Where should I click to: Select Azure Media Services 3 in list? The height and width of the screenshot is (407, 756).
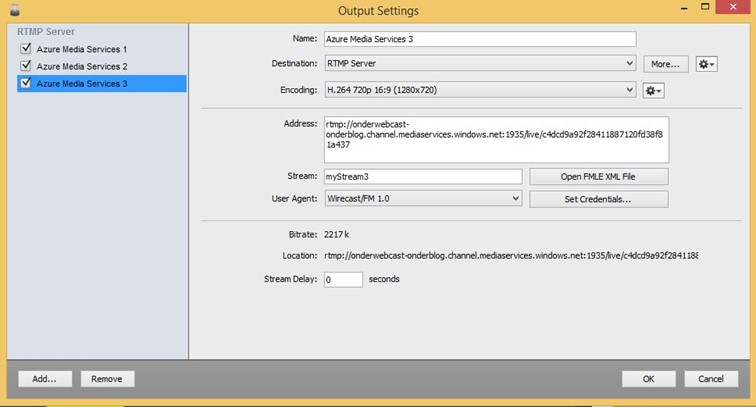tap(102, 83)
